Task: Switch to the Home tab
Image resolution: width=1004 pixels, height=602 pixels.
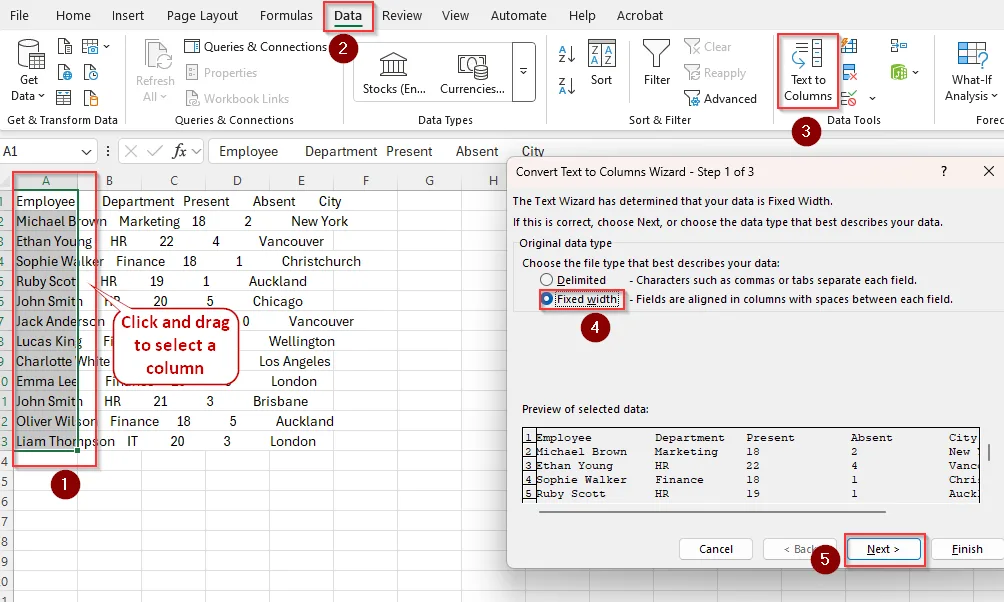Action: 73,15
